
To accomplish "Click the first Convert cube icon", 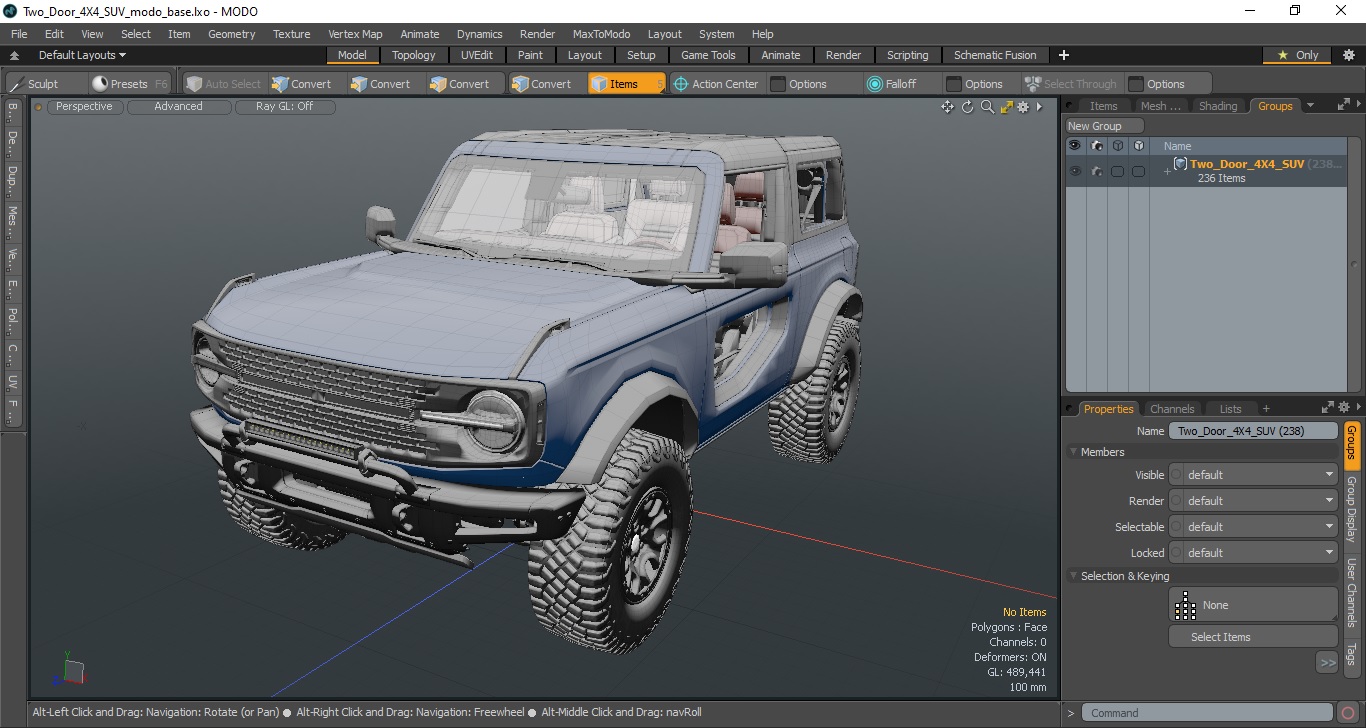I will [280, 84].
